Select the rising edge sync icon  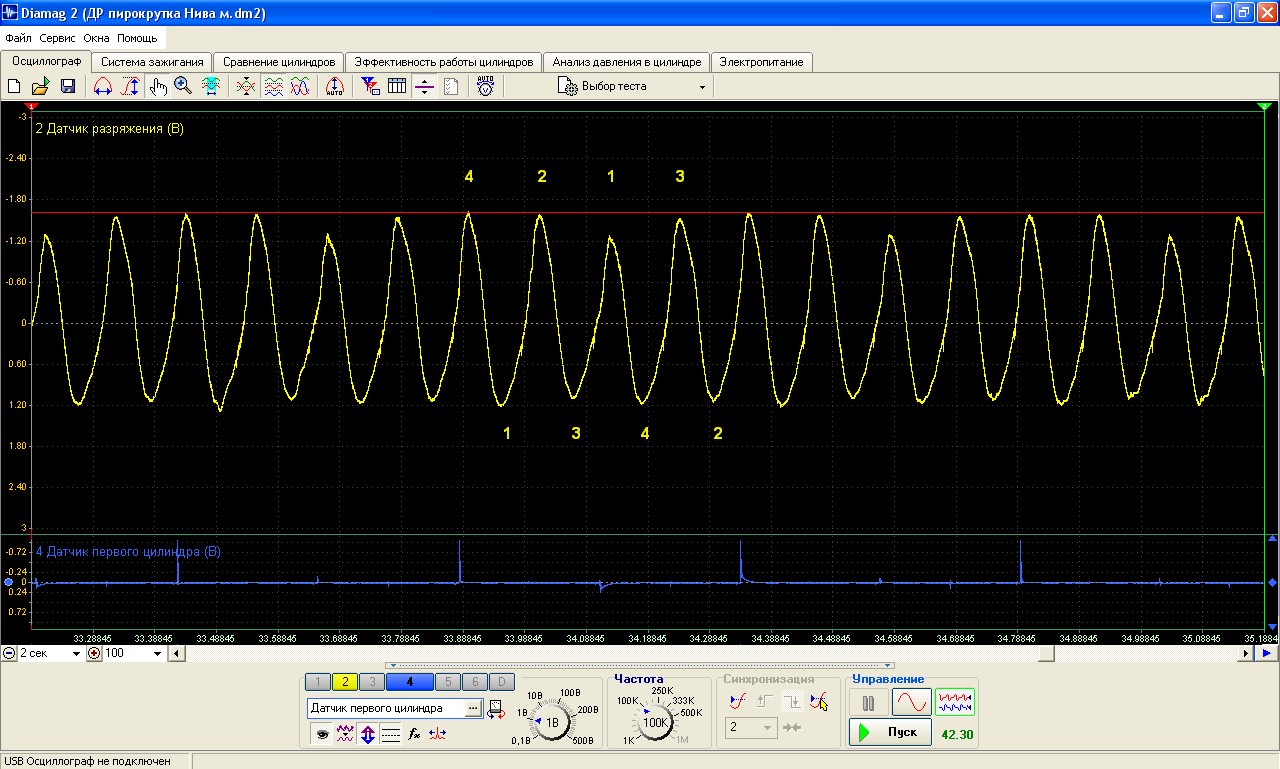765,701
